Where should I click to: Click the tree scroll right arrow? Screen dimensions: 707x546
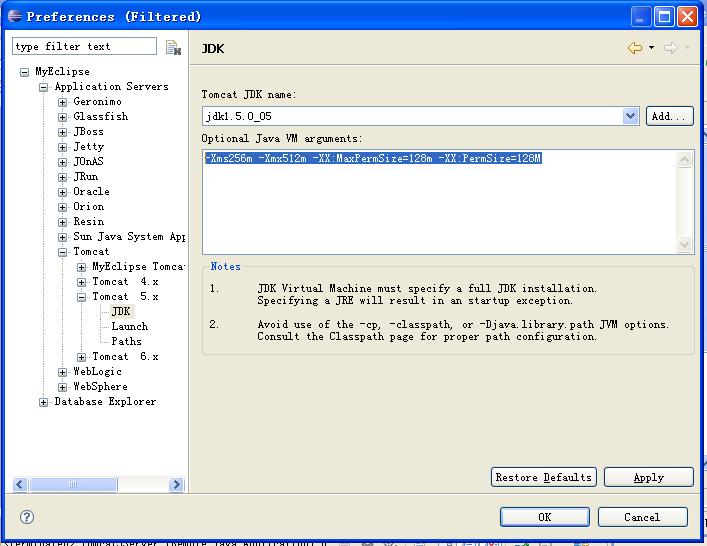point(176,485)
